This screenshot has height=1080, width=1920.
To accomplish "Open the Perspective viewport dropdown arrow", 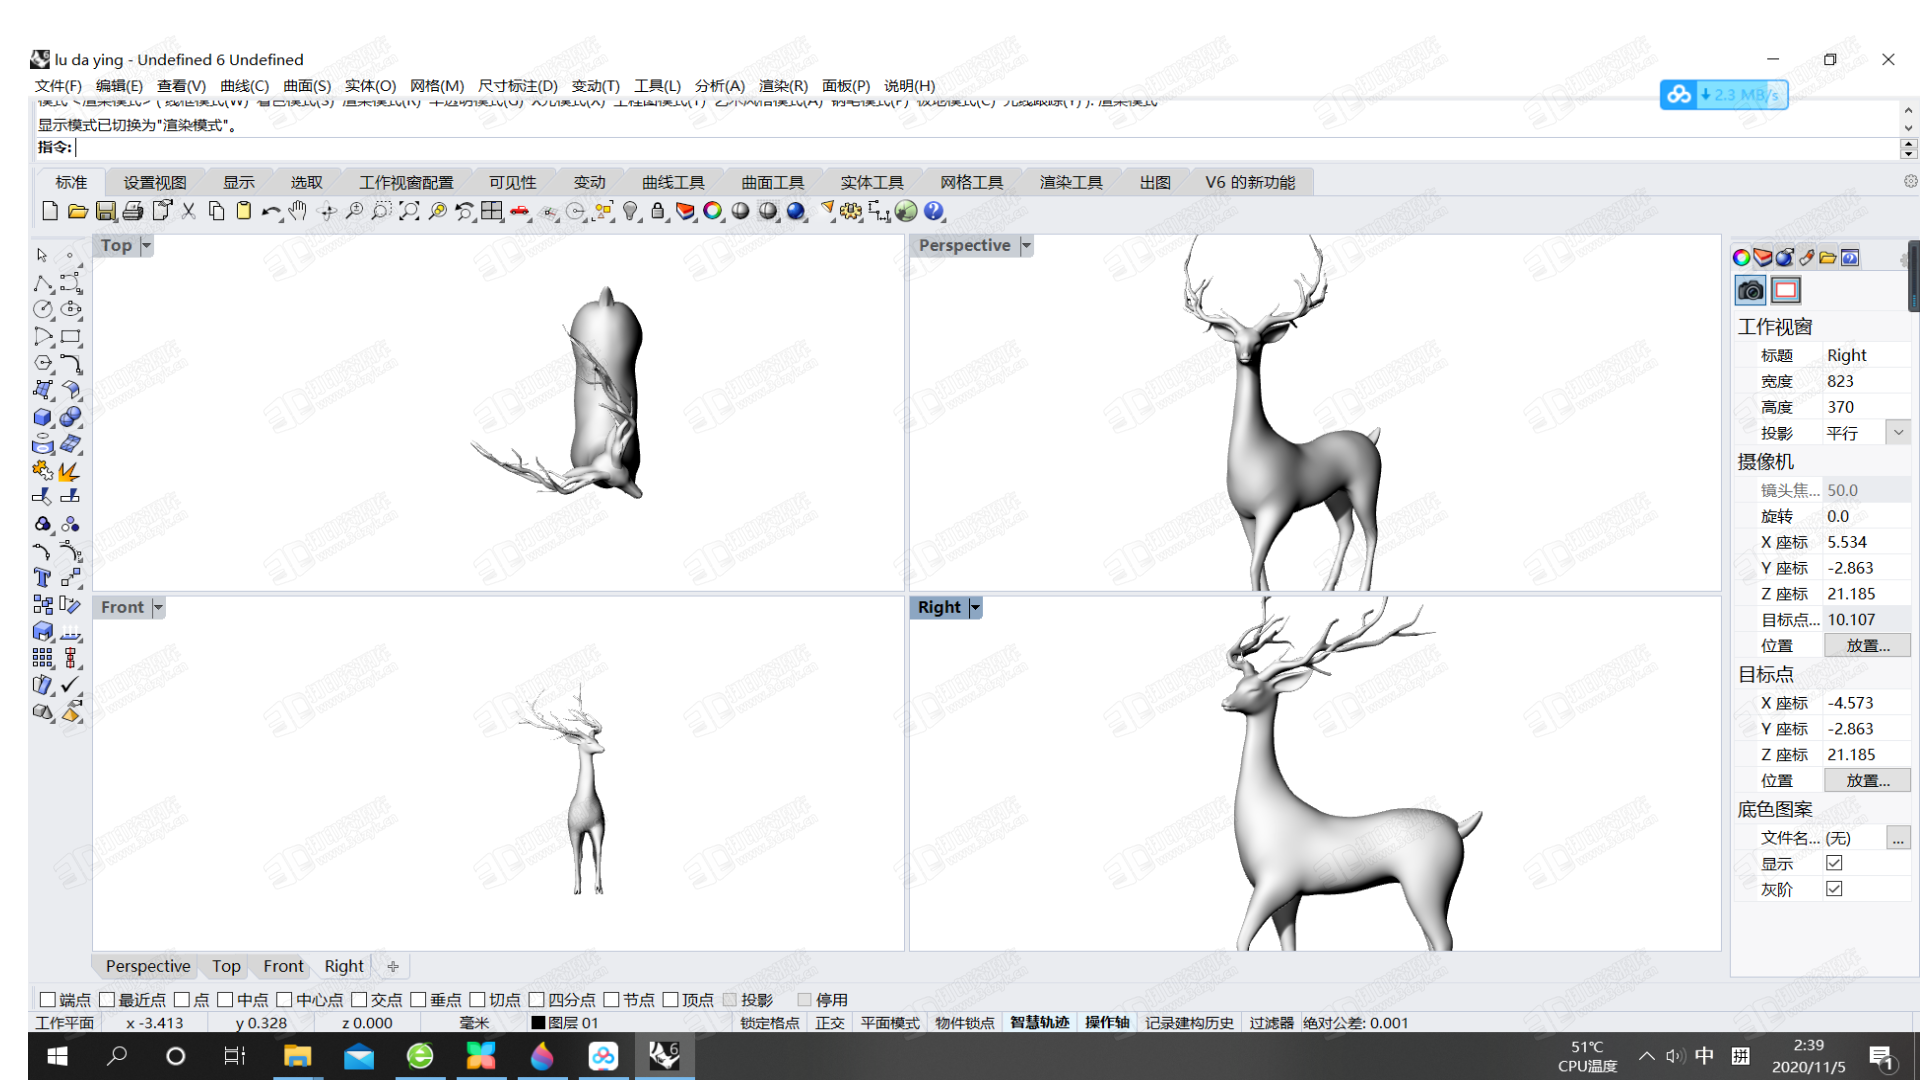I will point(1026,246).
